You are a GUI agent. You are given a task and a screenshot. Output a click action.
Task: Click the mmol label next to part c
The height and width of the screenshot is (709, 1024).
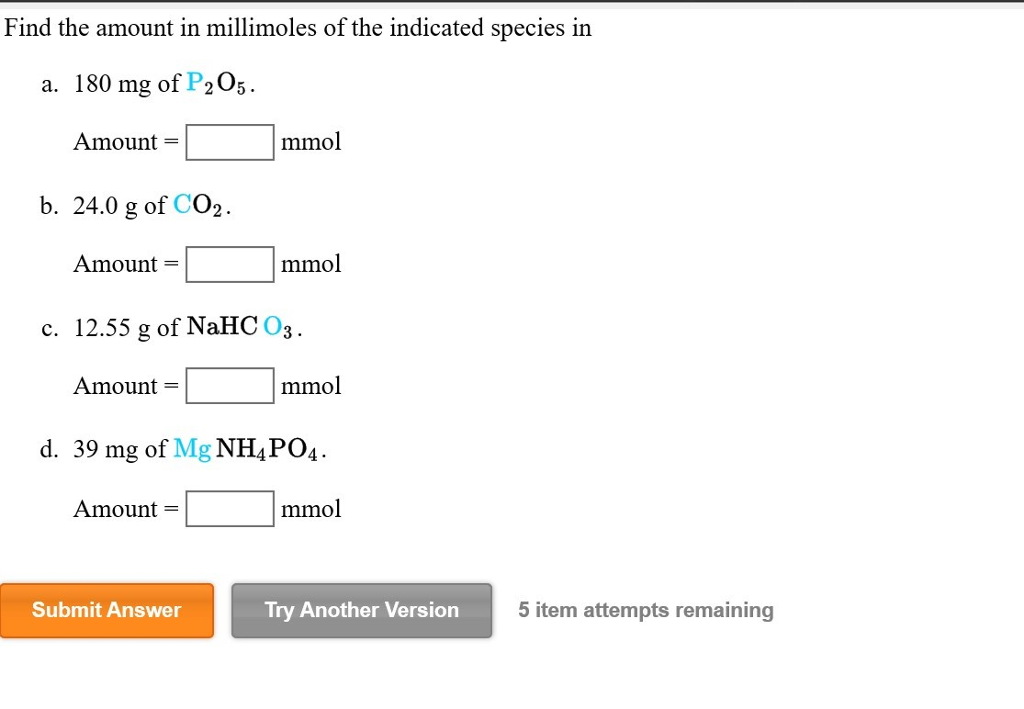[311, 385]
